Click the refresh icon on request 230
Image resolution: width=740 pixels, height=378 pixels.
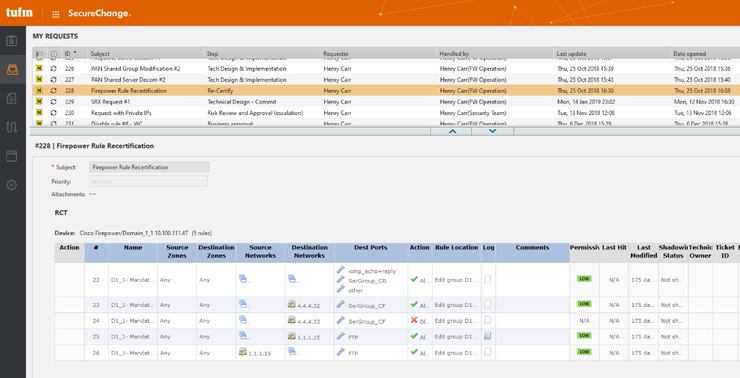[x=53, y=113]
